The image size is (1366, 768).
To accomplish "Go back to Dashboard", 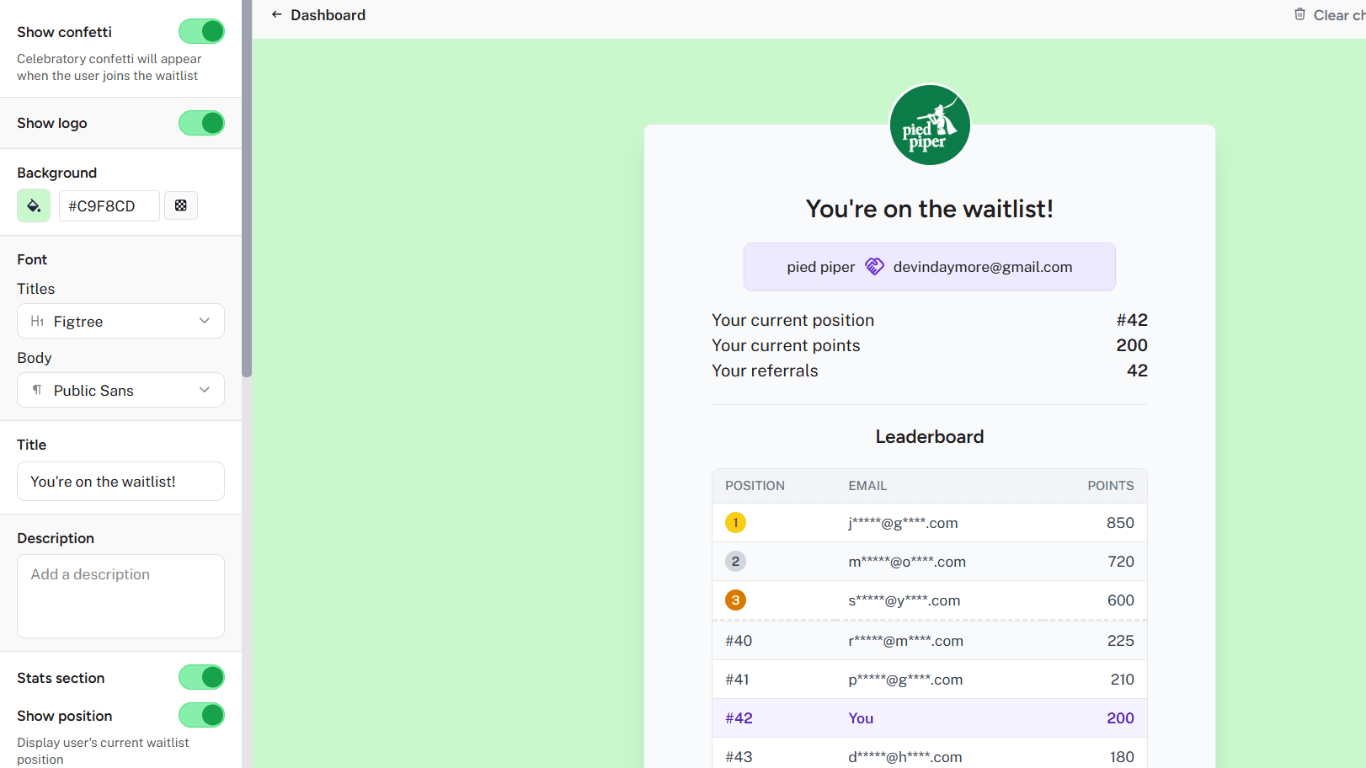I will (x=318, y=15).
